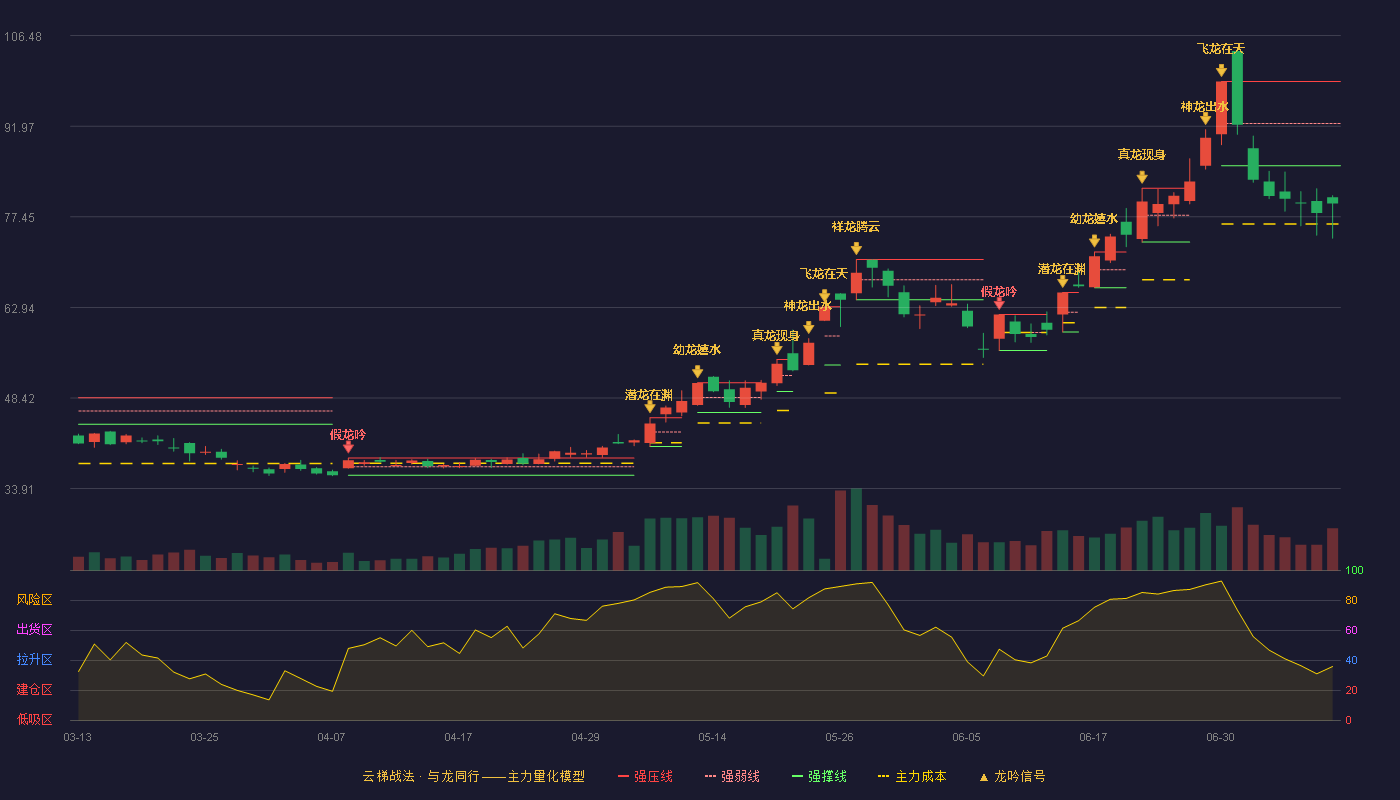Screen dimensions: 1400x800
Task: Hide the 主力成本 dashed line series
Action: click(x=911, y=776)
